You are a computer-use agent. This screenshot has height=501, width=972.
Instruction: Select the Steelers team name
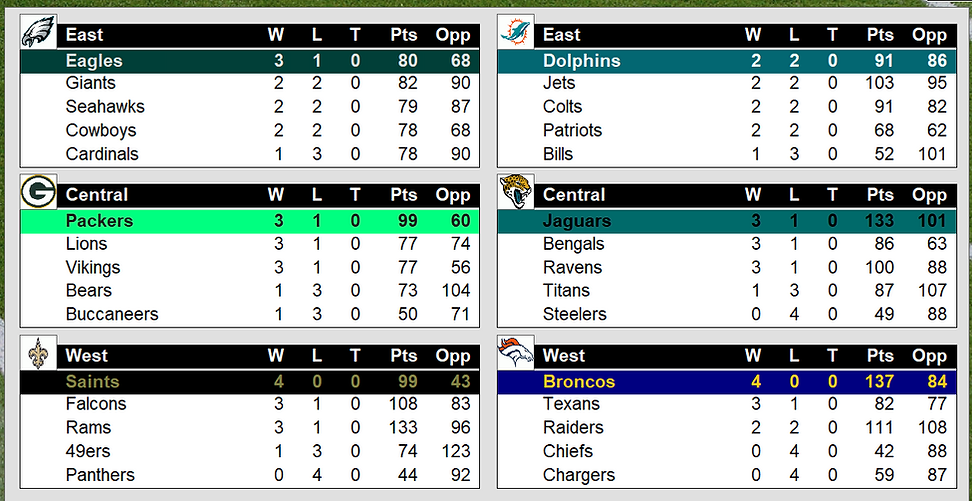coord(575,314)
